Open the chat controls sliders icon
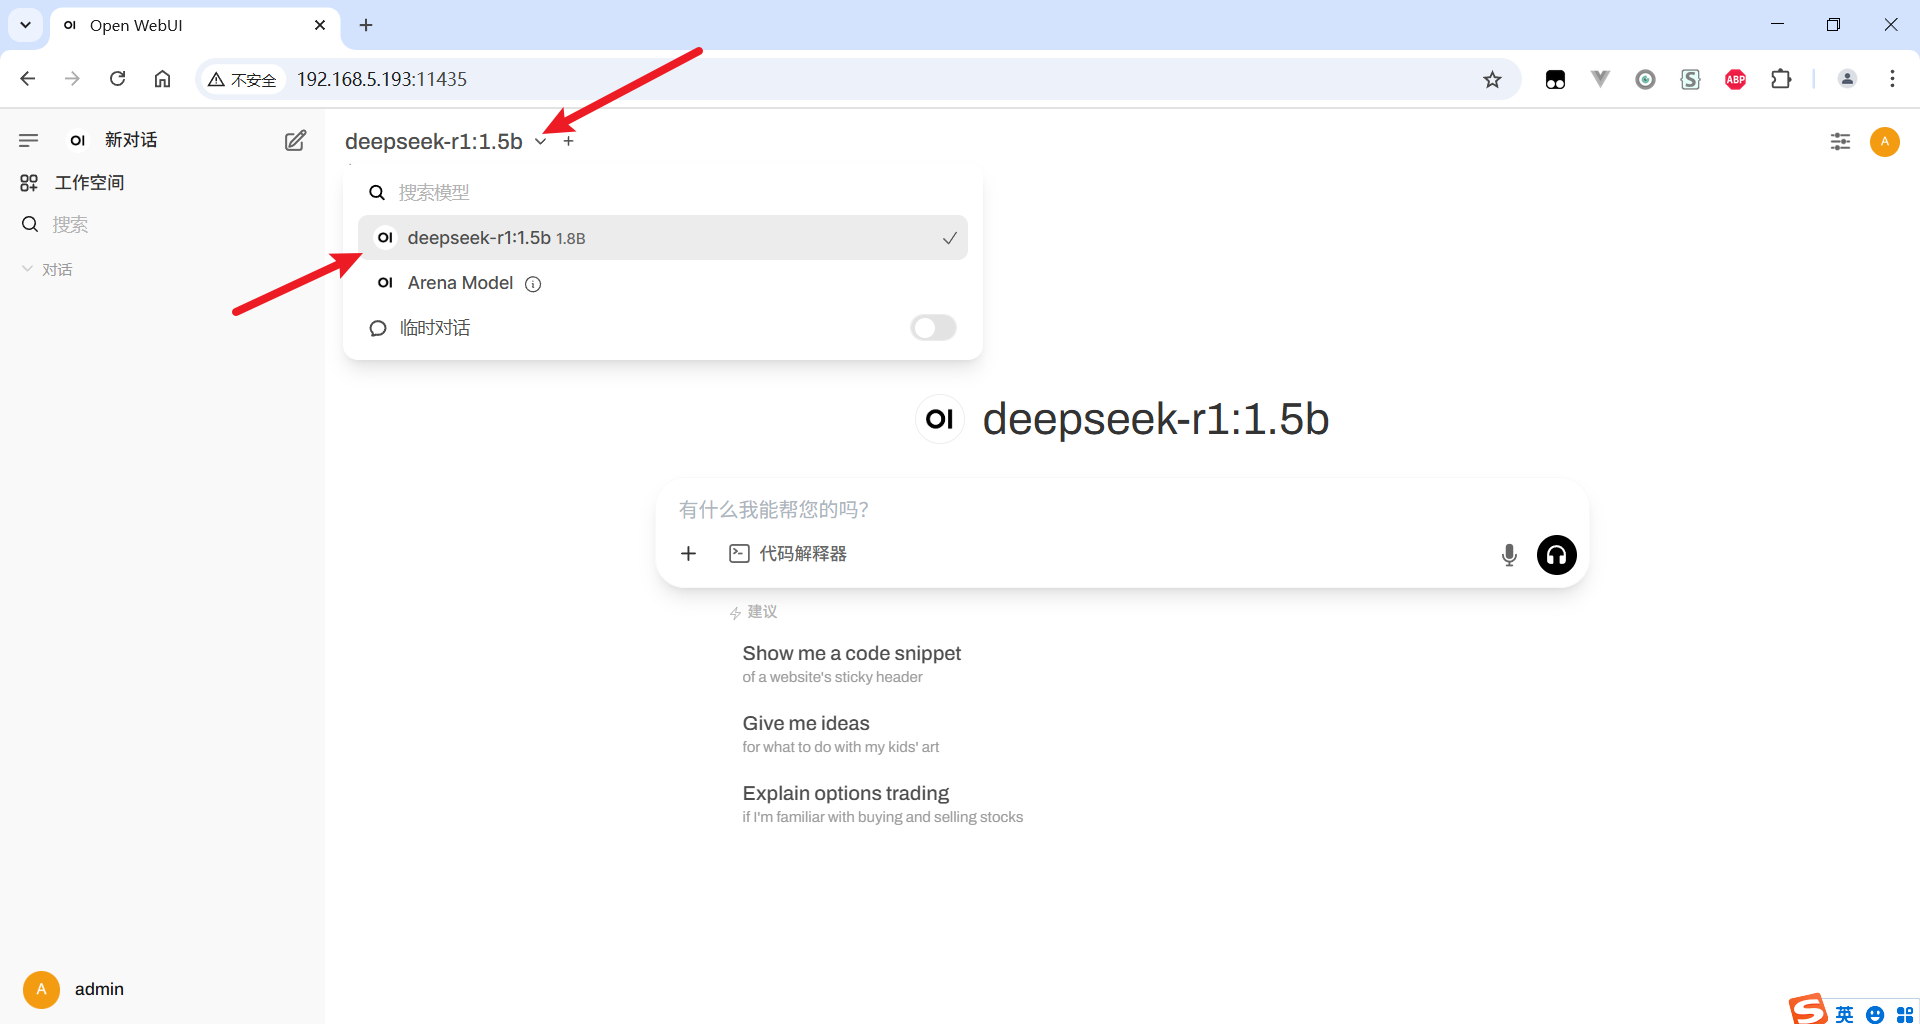Viewport: 1920px width, 1024px height. 1840,141
